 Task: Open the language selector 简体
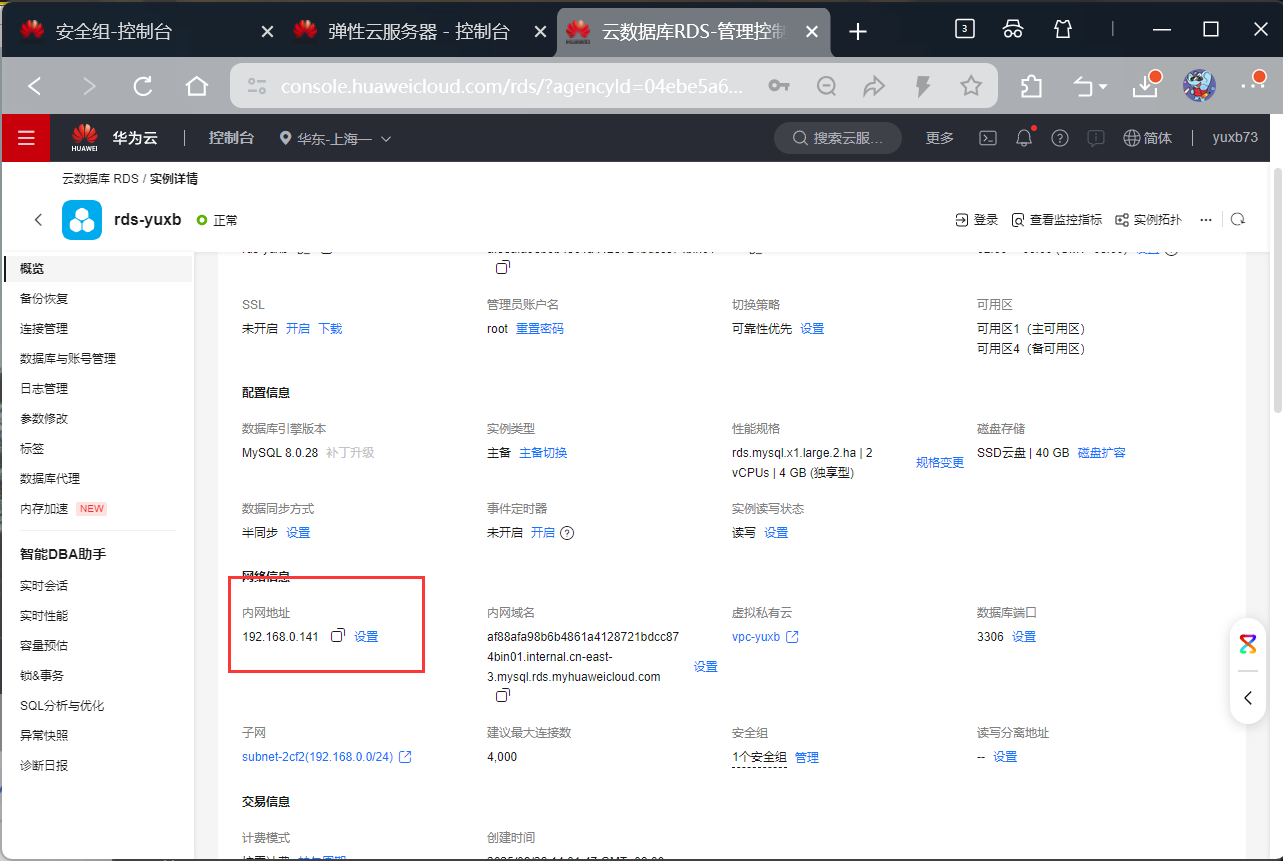[x=1147, y=138]
